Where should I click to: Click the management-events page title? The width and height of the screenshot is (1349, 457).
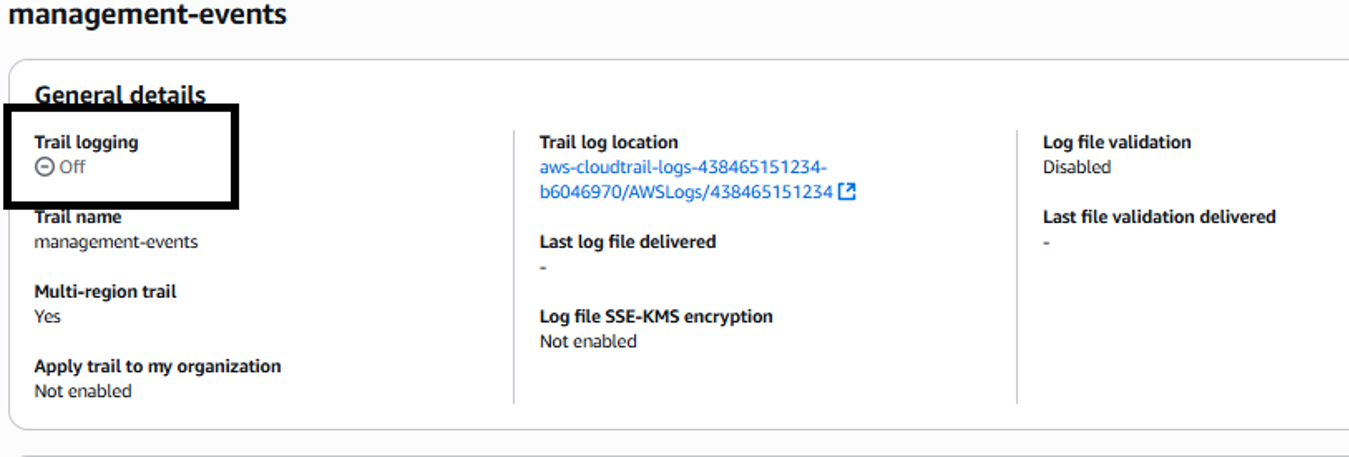pyautogui.click(x=147, y=15)
